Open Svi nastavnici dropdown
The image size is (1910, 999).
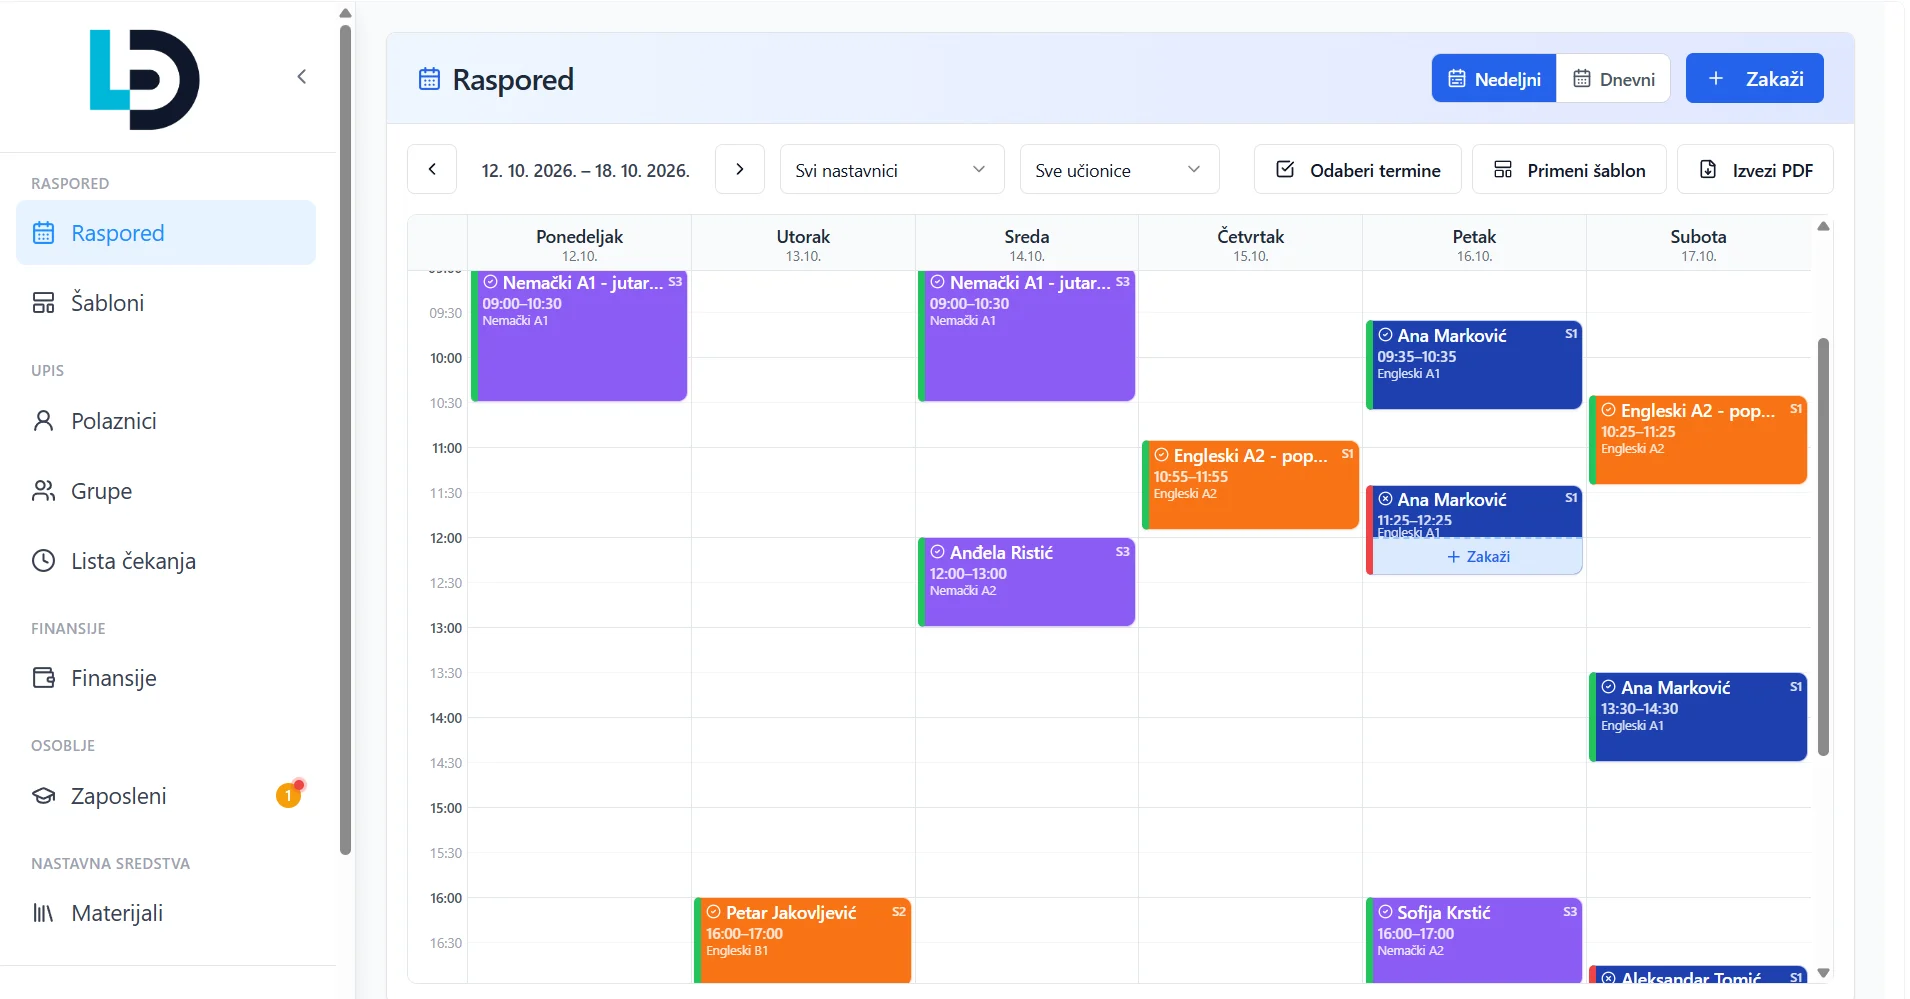(892, 170)
